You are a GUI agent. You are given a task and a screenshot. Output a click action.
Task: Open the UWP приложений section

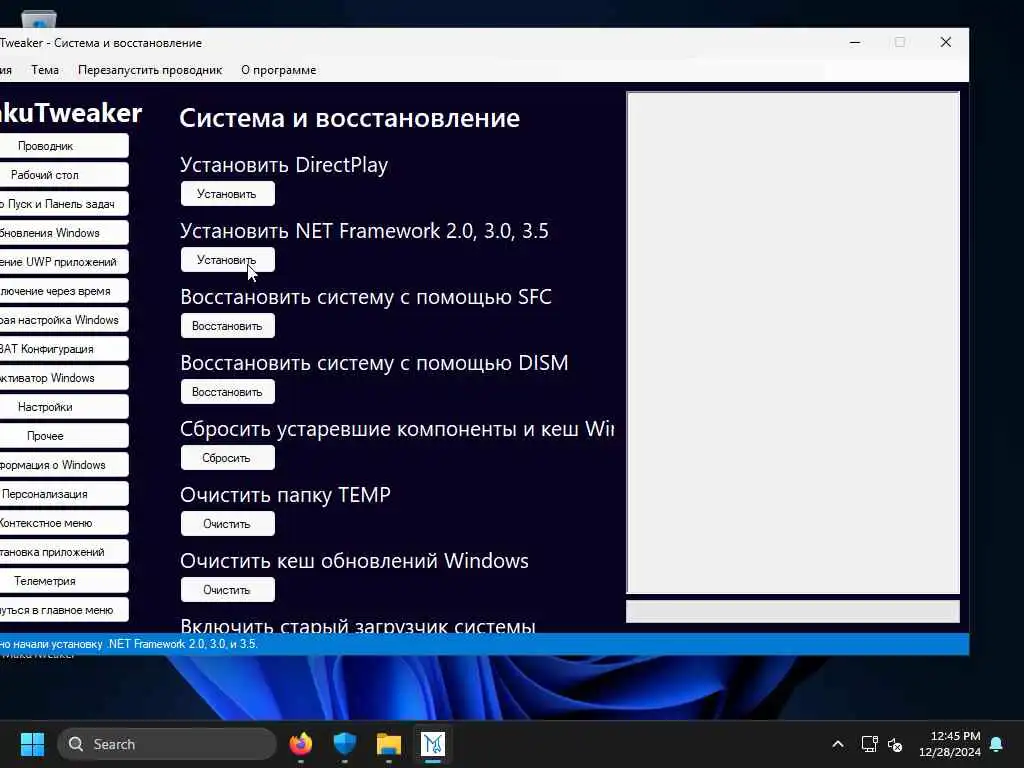click(64, 262)
